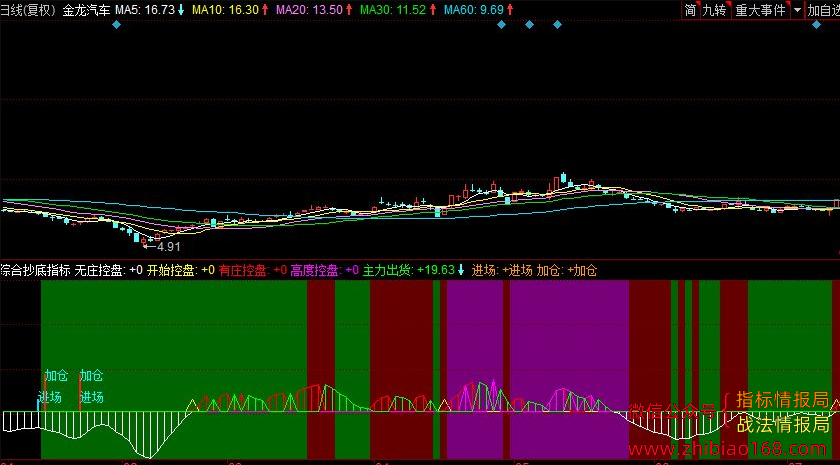Screen dimensions: 840x465
Task: Click the 日线(复权) period label
Action: [x=29, y=10]
